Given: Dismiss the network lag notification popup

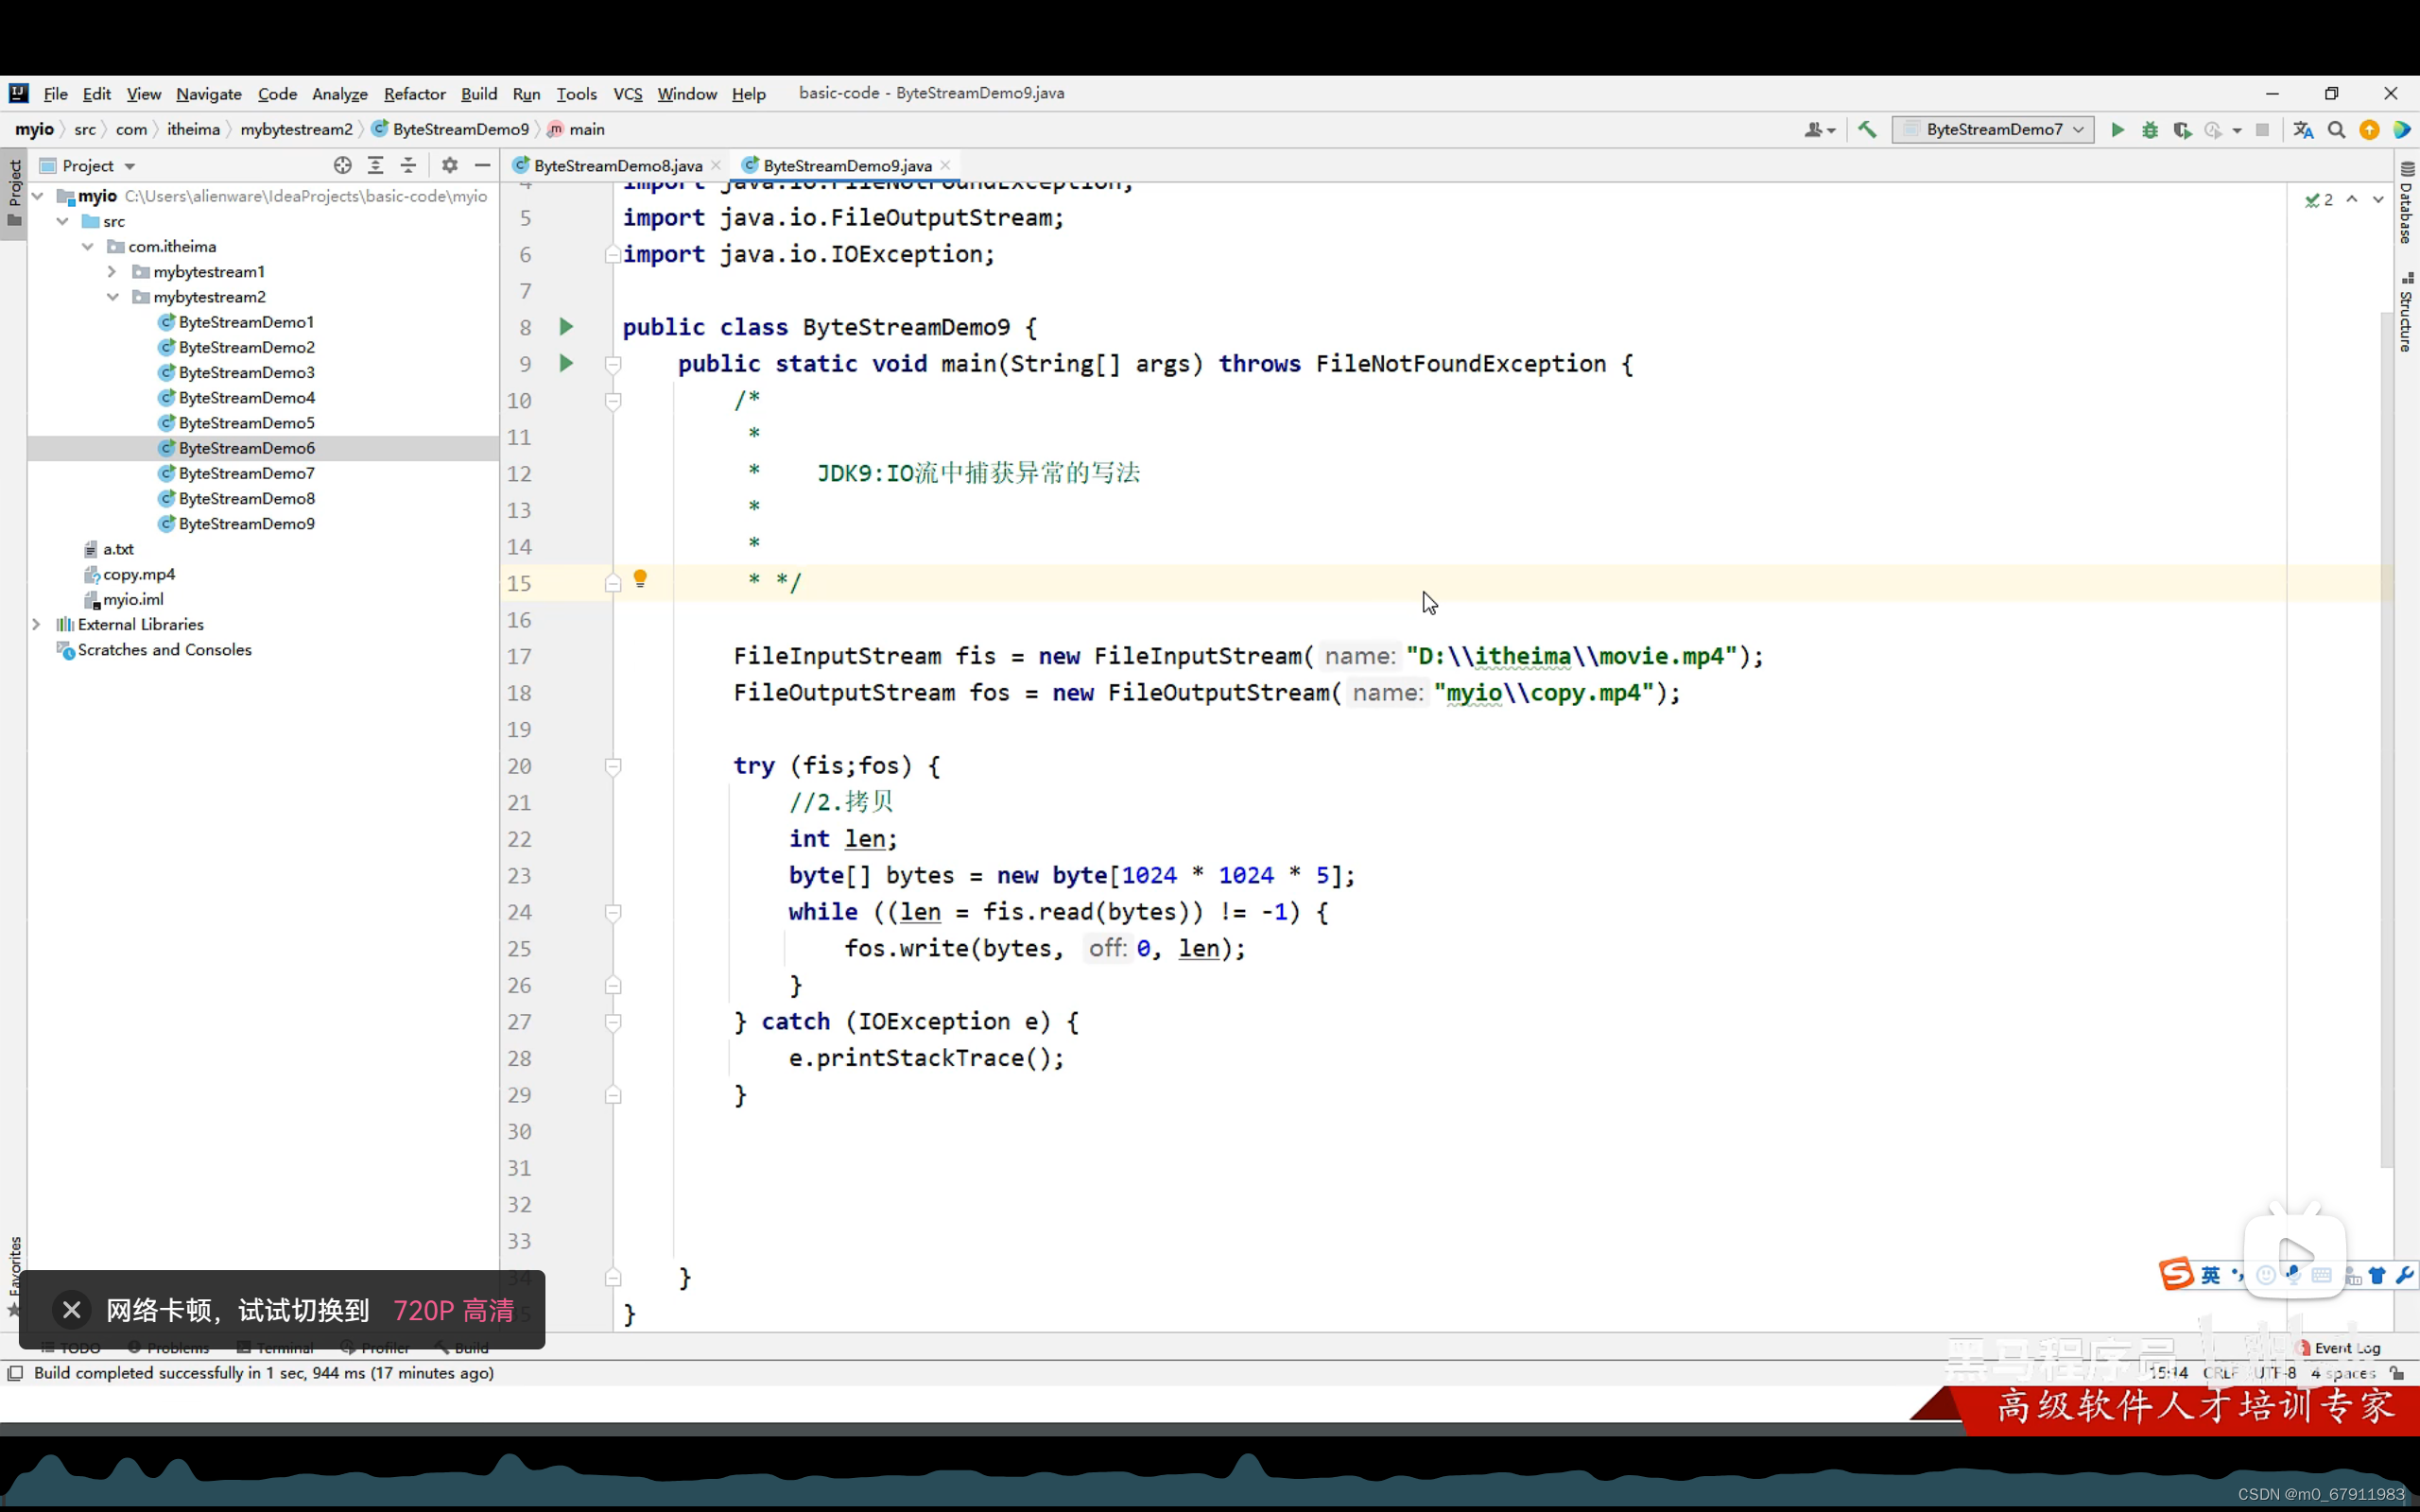Looking at the screenshot, I should coord(71,1310).
